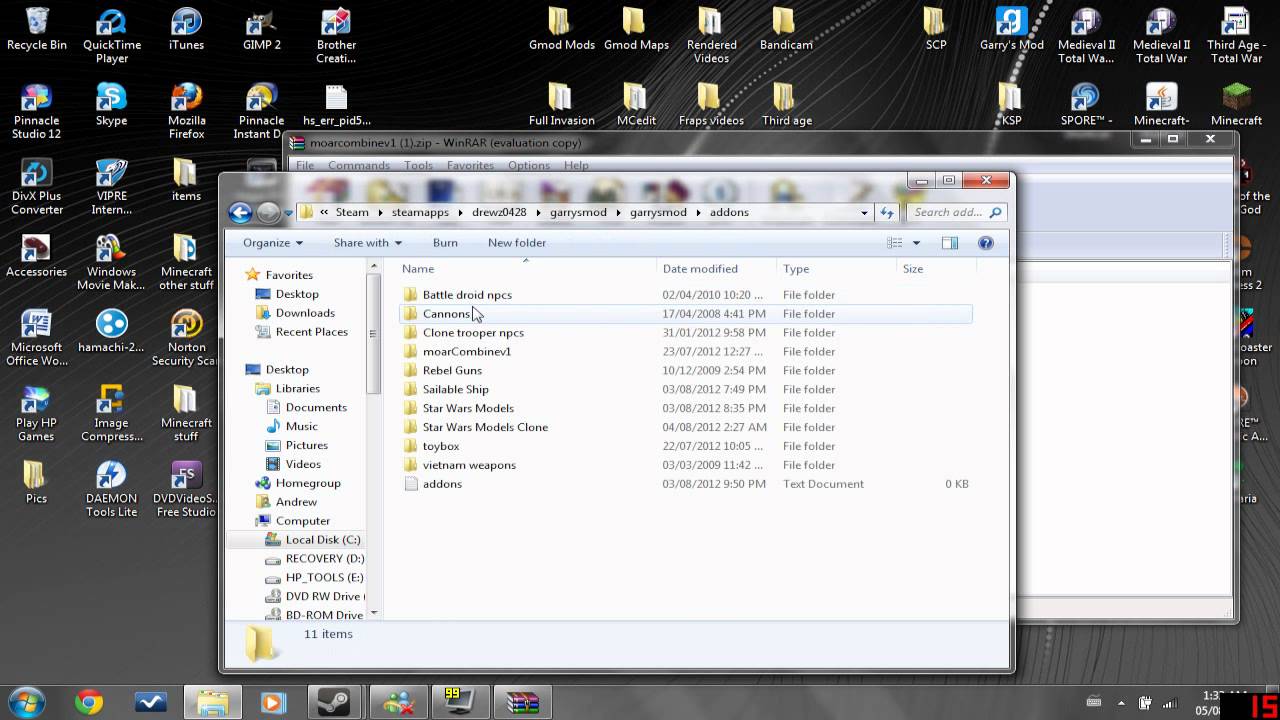This screenshot has height=720, width=1280.
Task: Open the Gmod Mods desktop folder
Action: (561, 30)
